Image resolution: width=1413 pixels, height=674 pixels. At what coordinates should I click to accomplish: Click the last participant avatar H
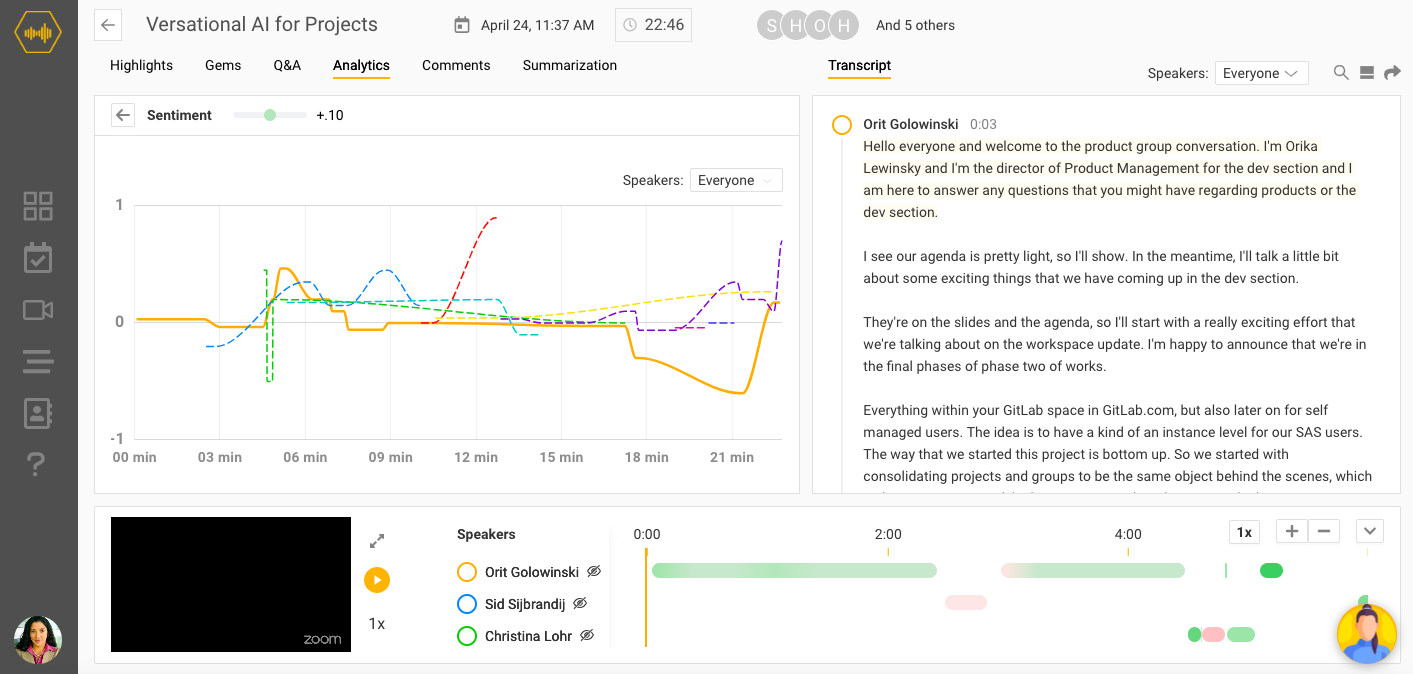(845, 26)
